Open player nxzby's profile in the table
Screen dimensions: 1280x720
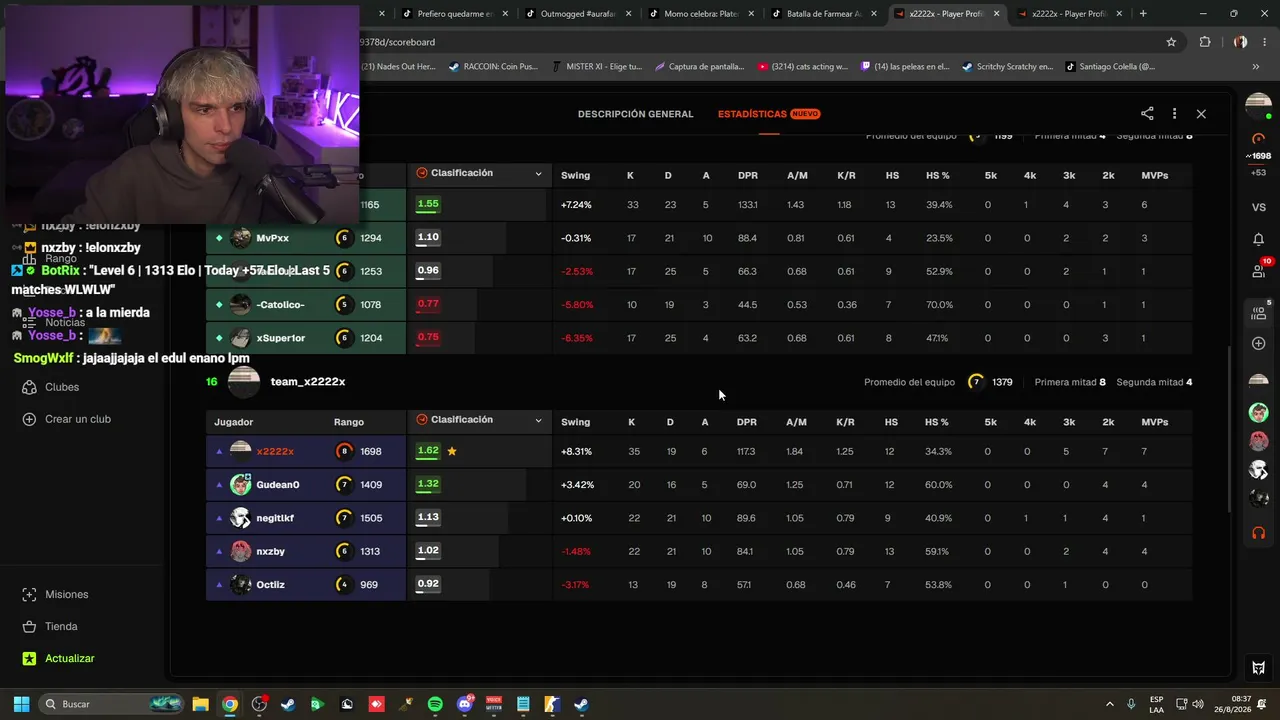(271, 551)
